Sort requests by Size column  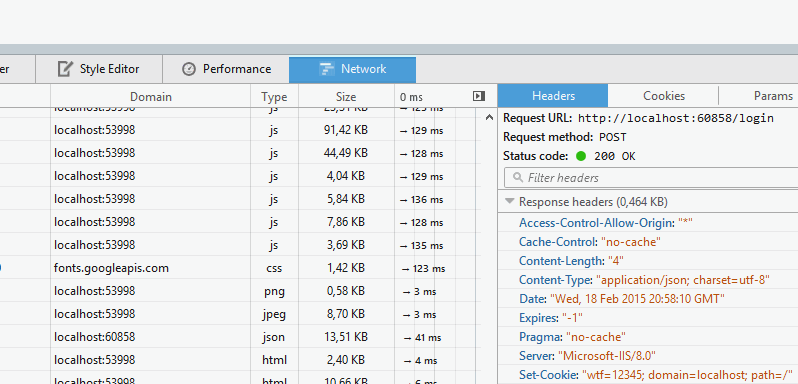[346, 97]
